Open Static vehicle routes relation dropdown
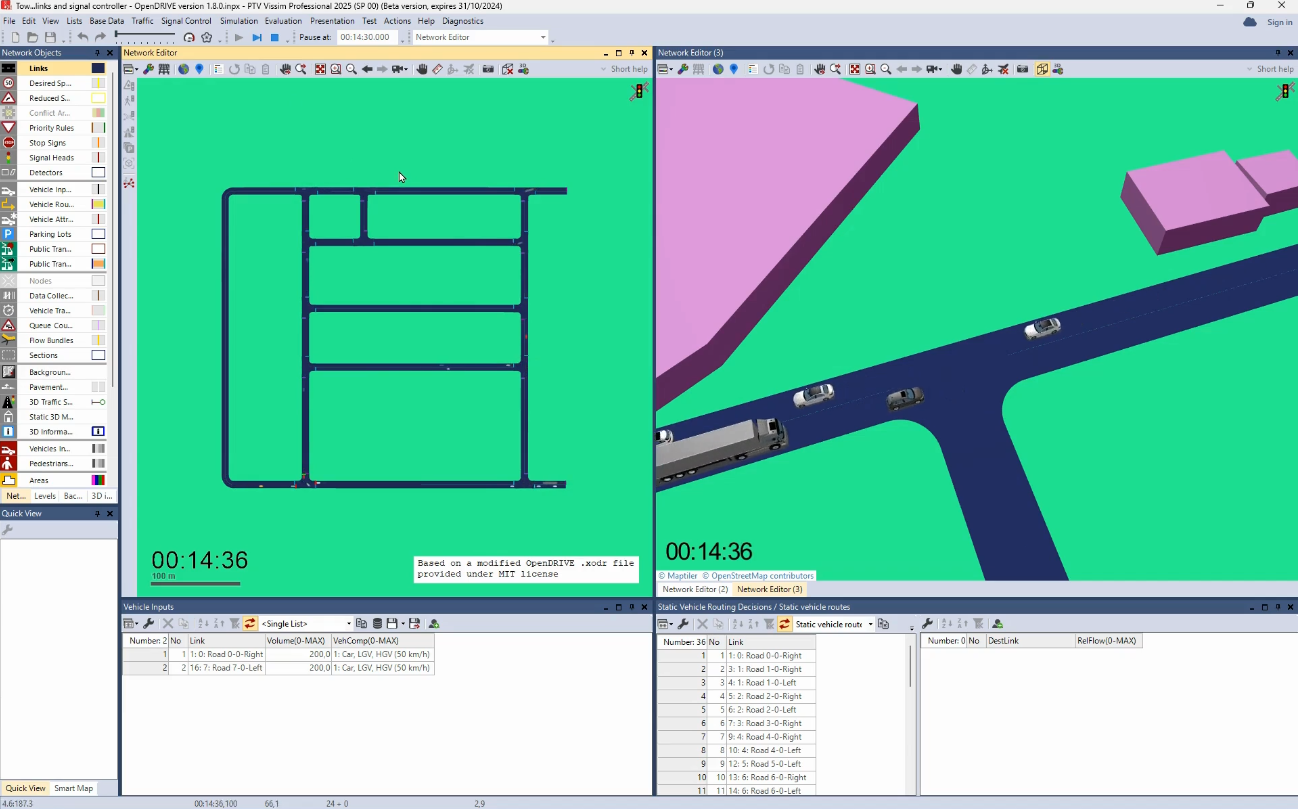The image size is (1298, 809). point(870,623)
